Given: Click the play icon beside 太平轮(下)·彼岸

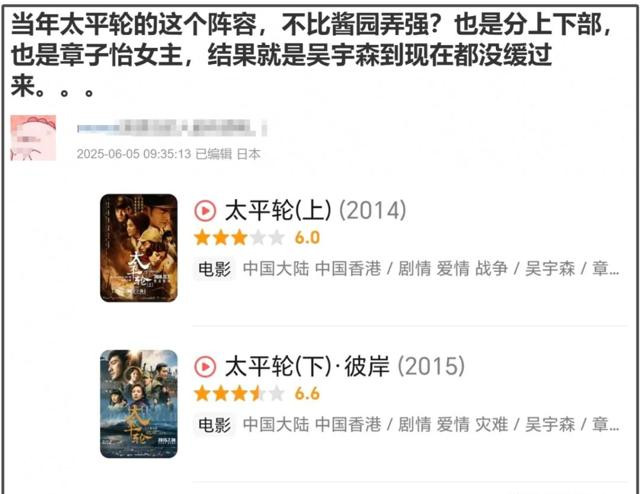Looking at the screenshot, I should click(205, 366).
